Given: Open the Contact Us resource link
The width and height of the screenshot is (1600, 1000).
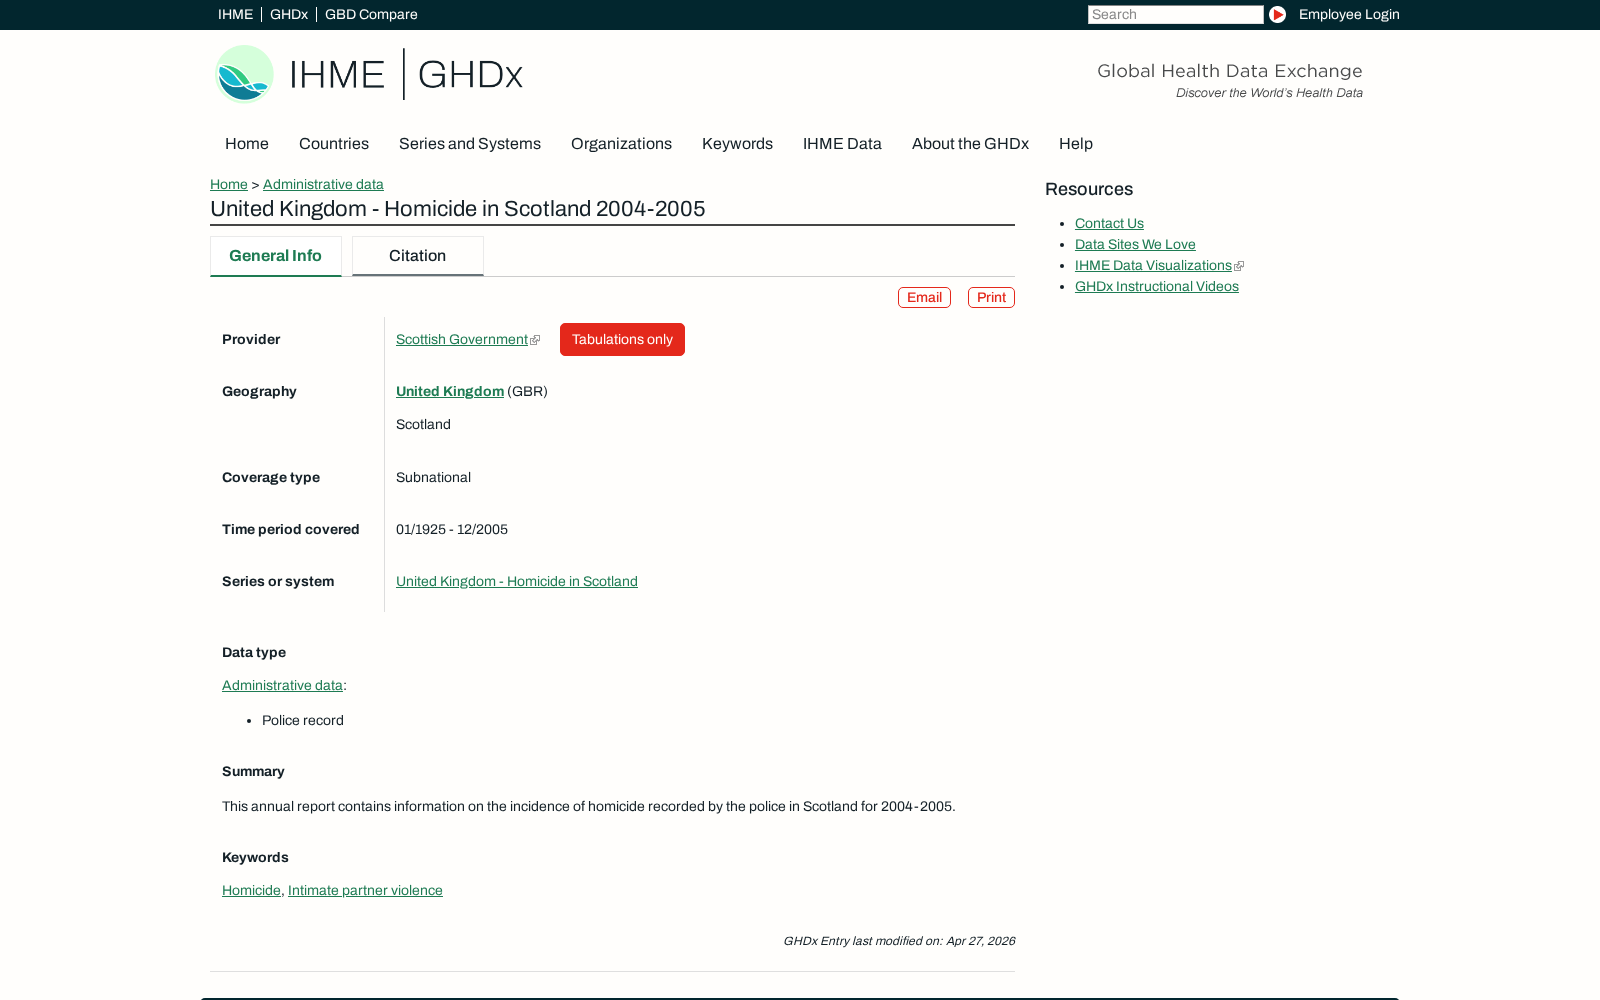Looking at the screenshot, I should [x=1109, y=223].
